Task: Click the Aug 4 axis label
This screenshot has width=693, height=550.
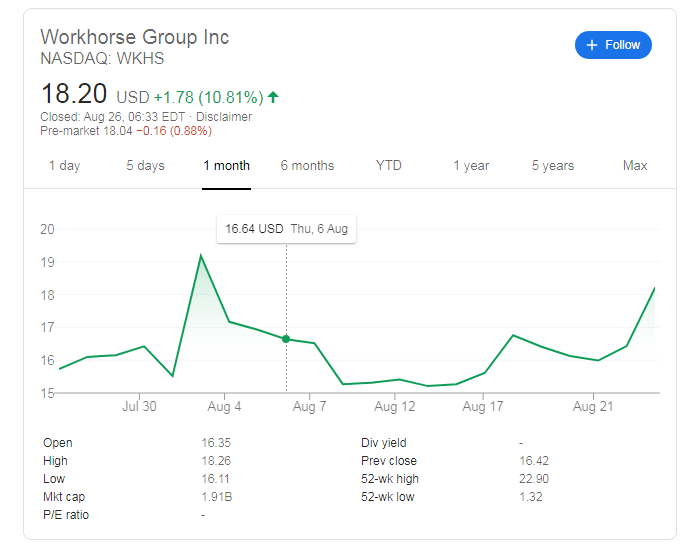Action: (x=225, y=406)
